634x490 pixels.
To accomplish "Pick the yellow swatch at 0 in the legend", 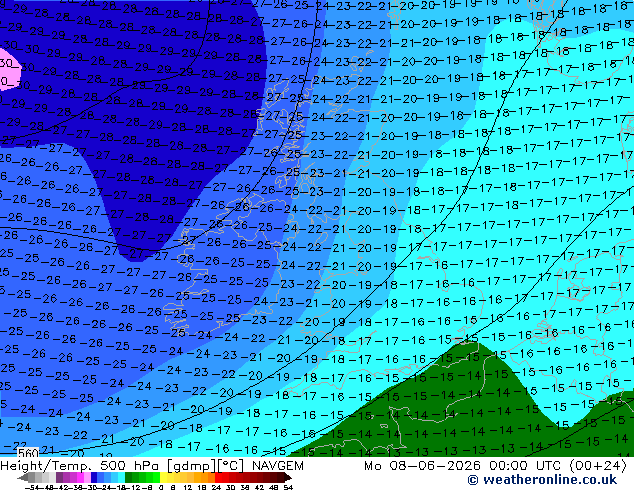I will coord(163,477).
